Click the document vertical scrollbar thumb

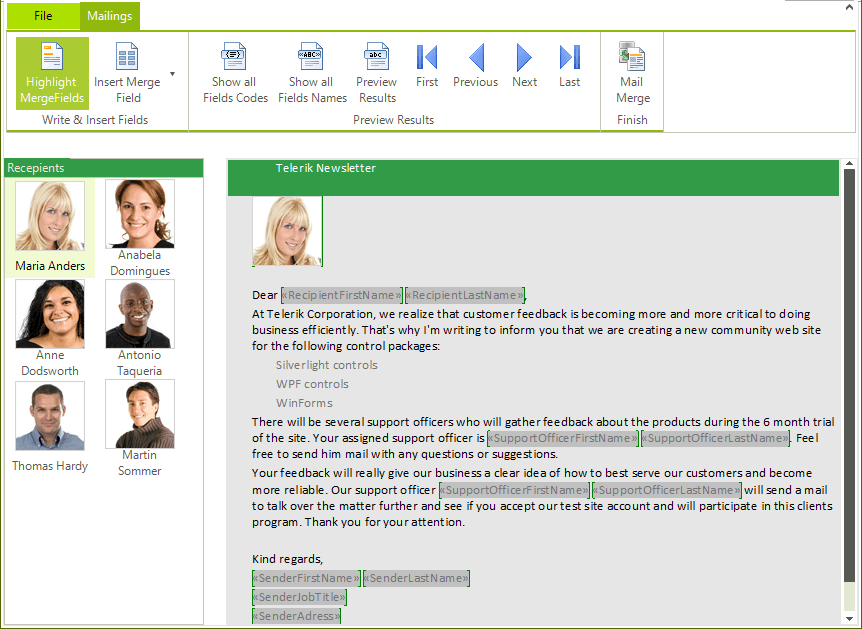[x=849, y=375]
